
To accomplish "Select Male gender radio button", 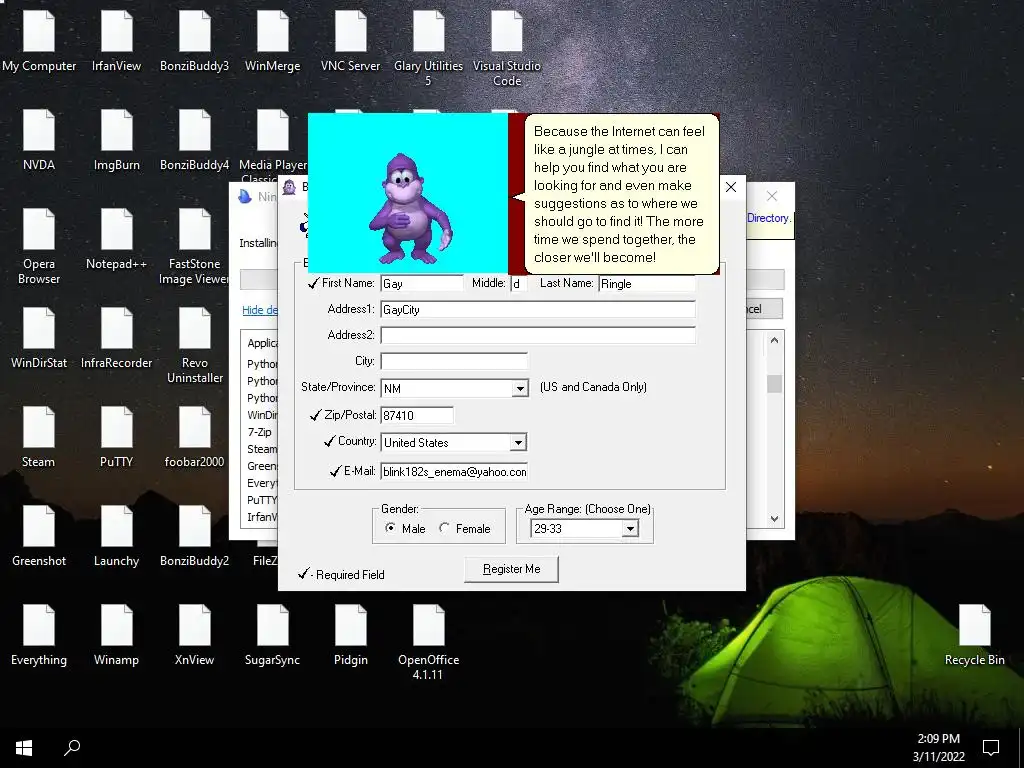I will coord(391,528).
